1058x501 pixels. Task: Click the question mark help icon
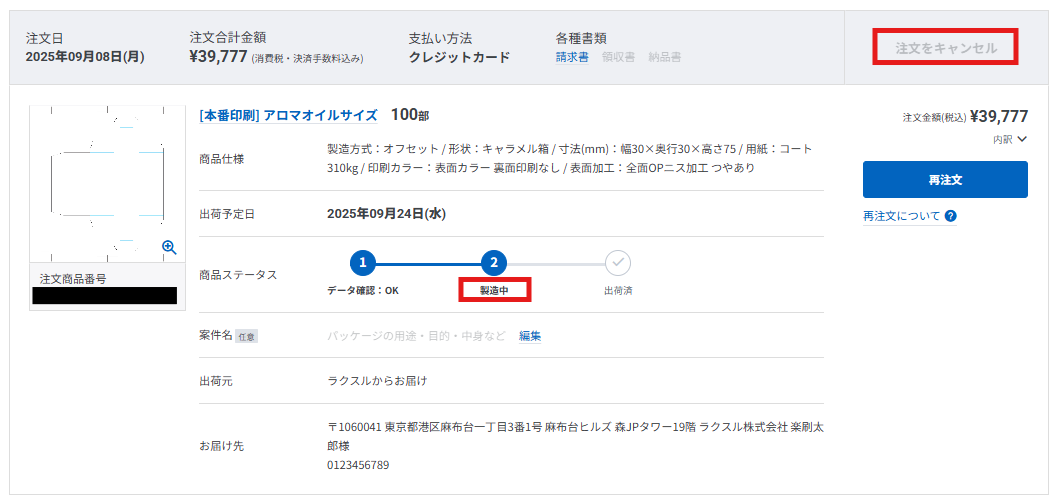[x=951, y=216]
